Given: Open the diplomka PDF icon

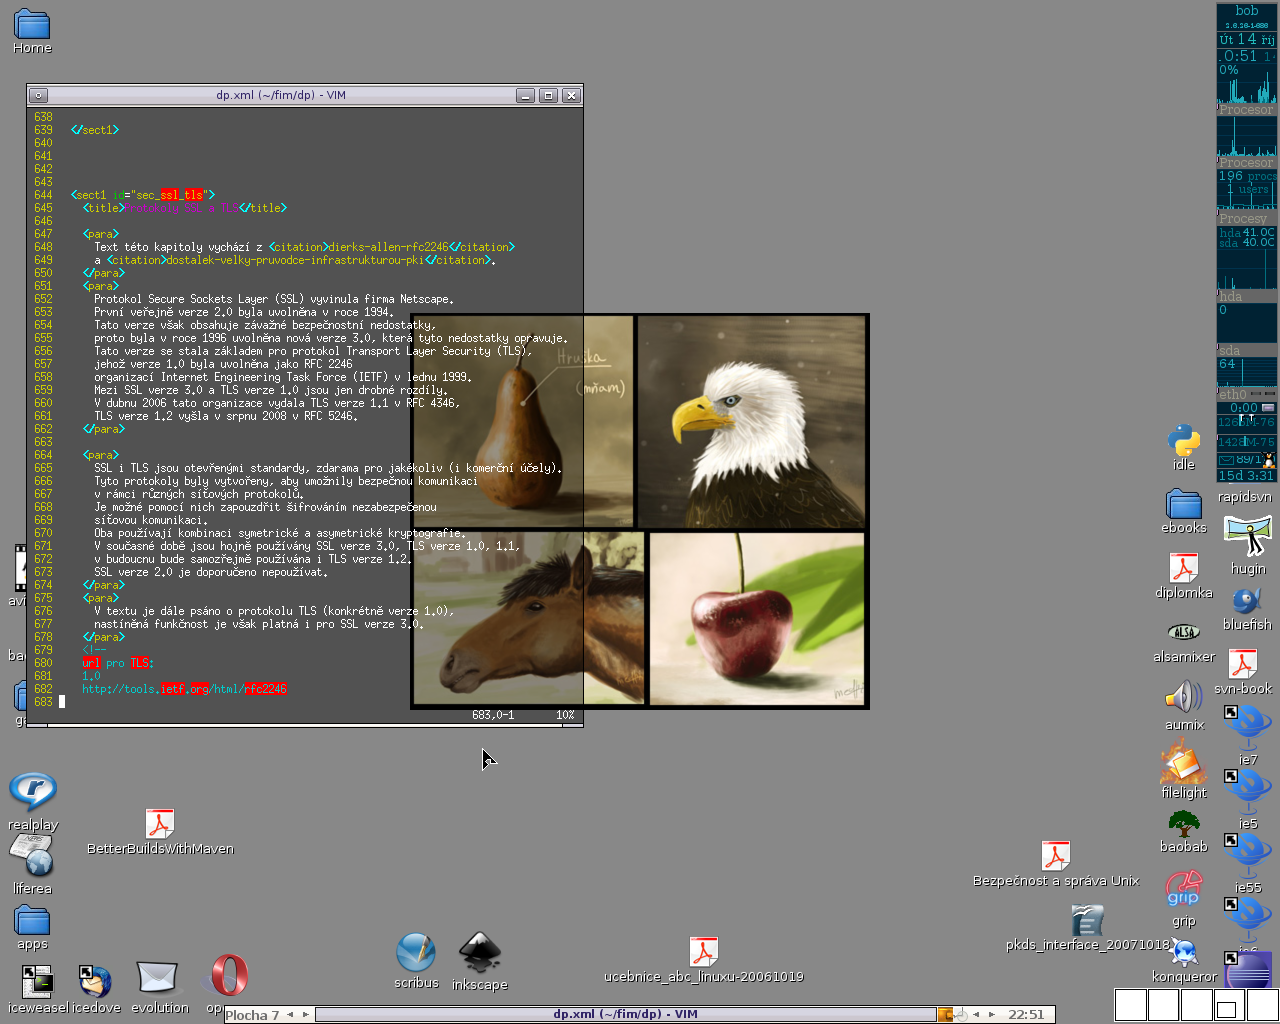Looking at the screenshot, I should coord(1184,567).
